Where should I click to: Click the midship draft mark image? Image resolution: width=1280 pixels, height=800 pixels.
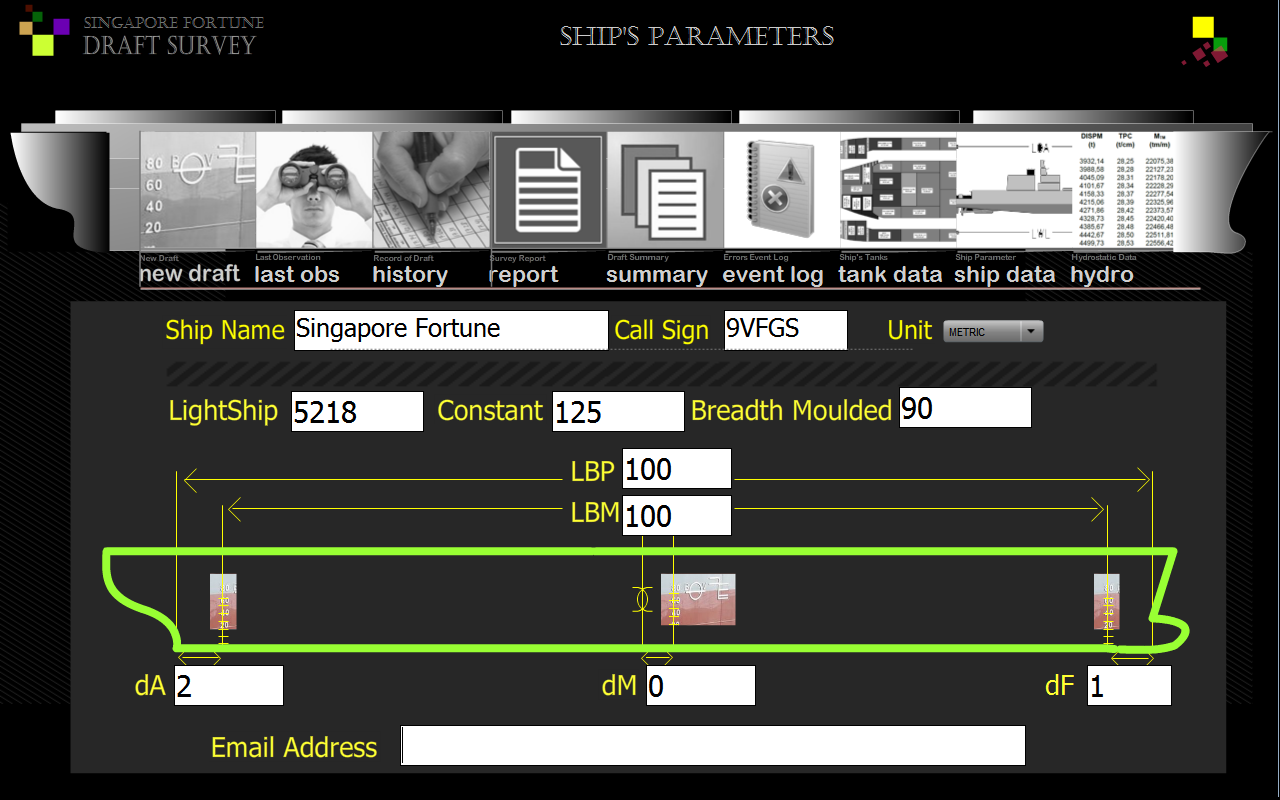coord(698,599)
